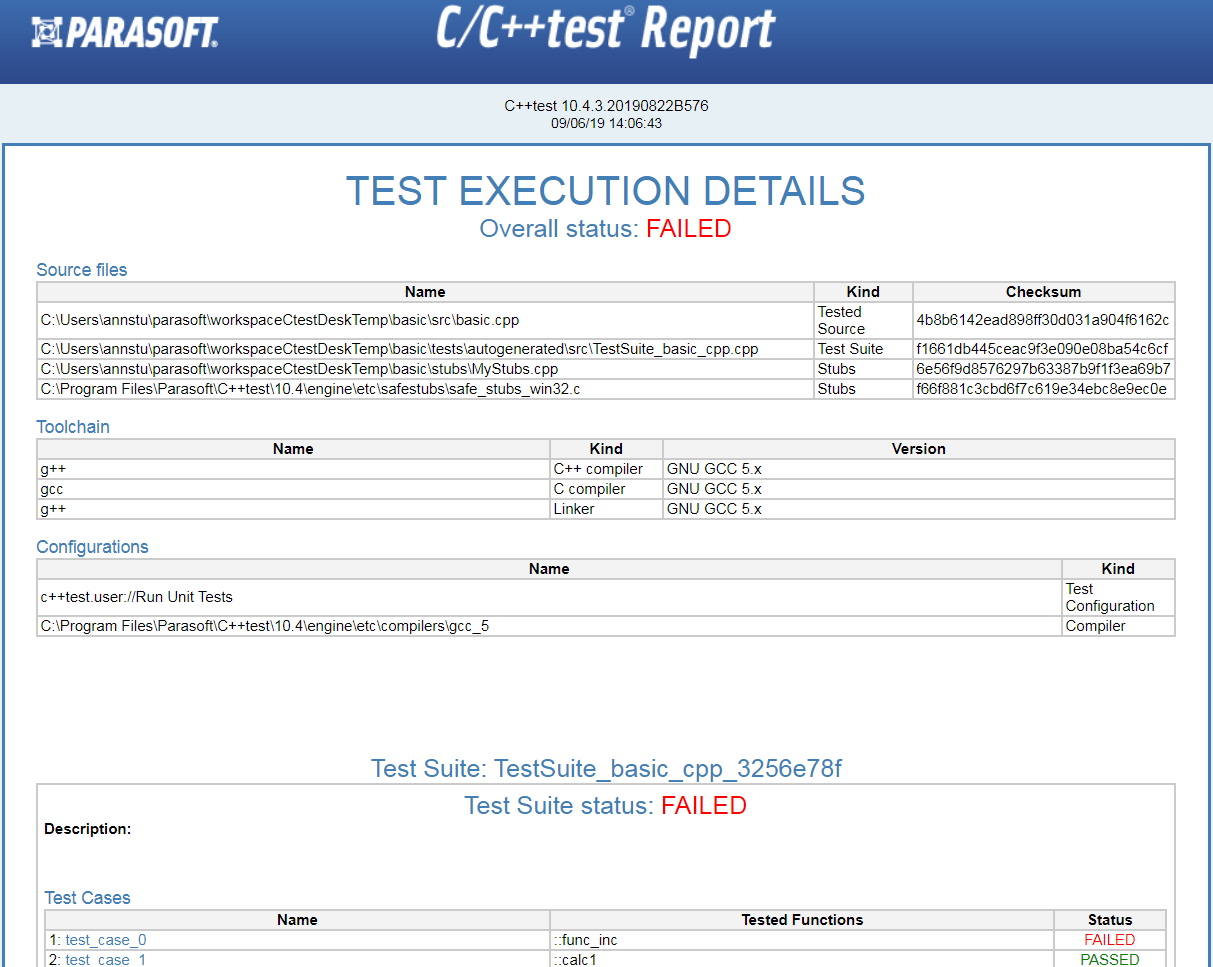Click the Stubs kind cell for MyStubs.cpp
The height and width of the screenshot is (967, 1213).
tap(863, 369)
